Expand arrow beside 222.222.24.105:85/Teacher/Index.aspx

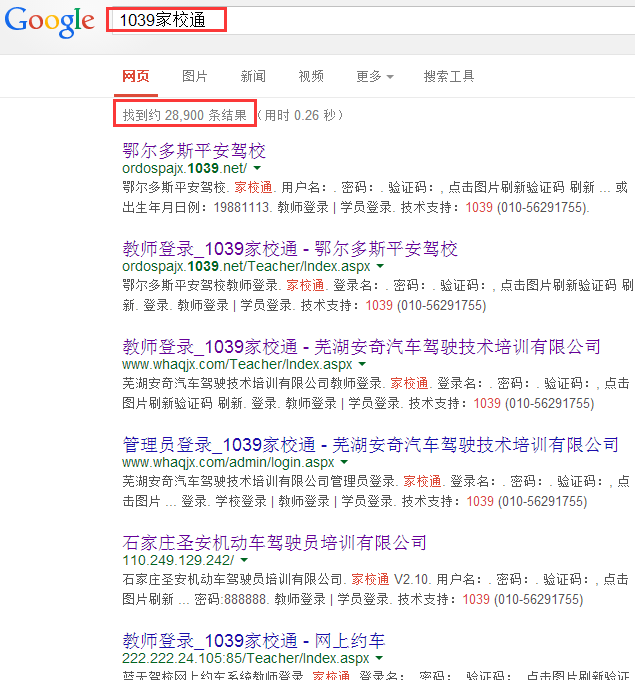(380, 658)
